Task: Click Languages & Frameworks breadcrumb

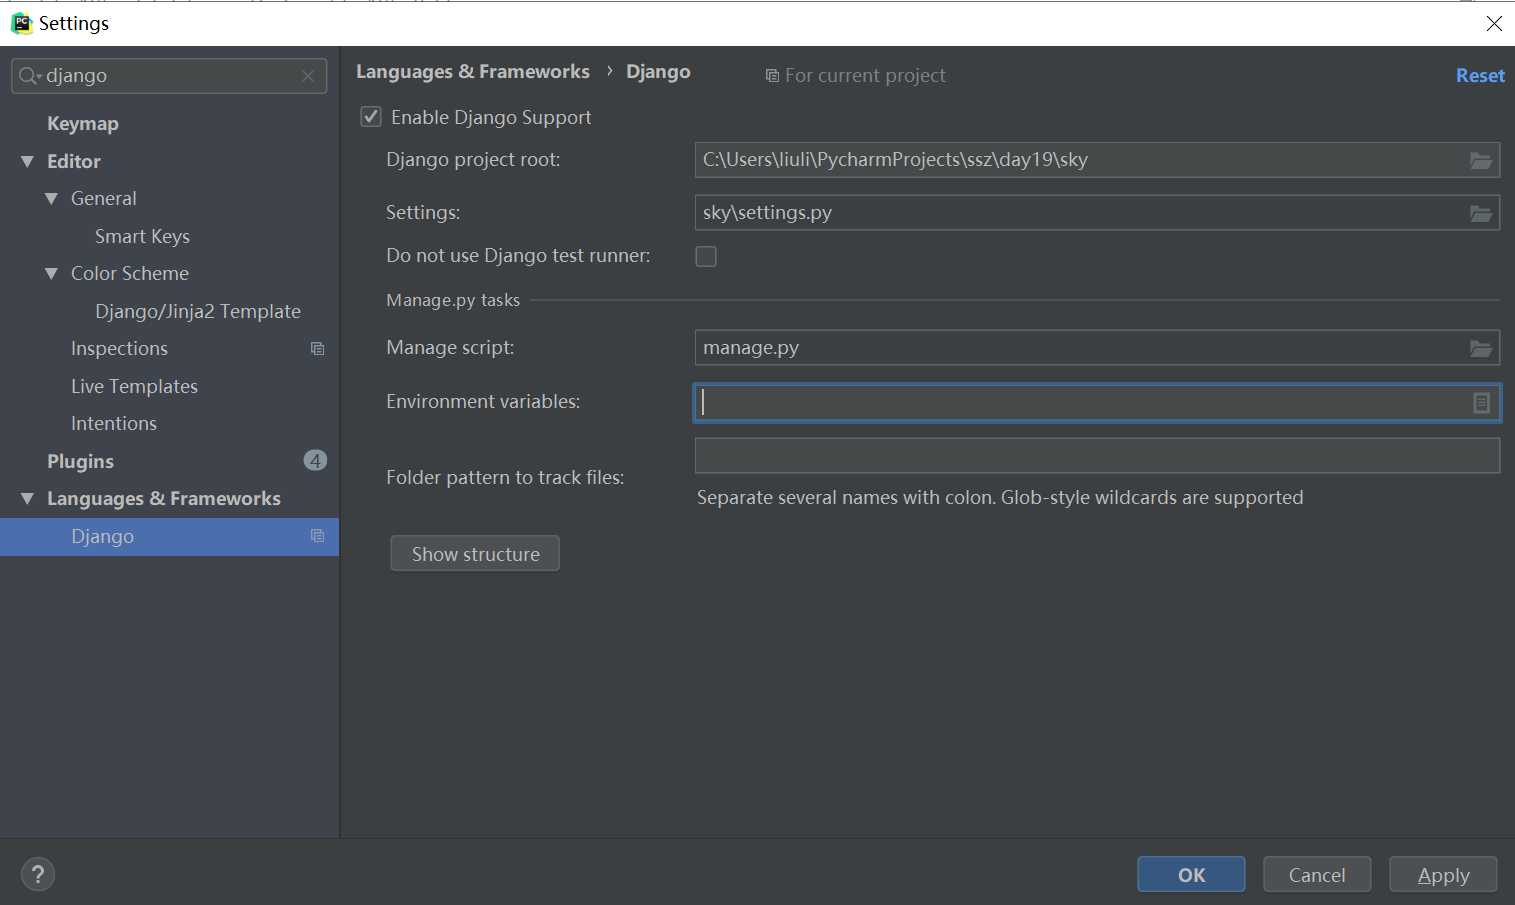Action: (x=473, y=72)
